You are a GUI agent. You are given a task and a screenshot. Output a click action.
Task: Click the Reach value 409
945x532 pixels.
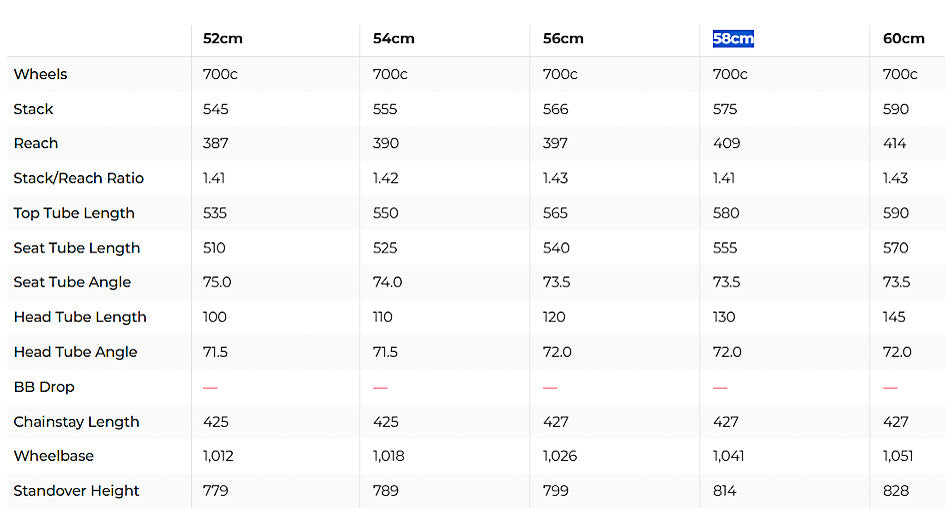click(726, 143)
